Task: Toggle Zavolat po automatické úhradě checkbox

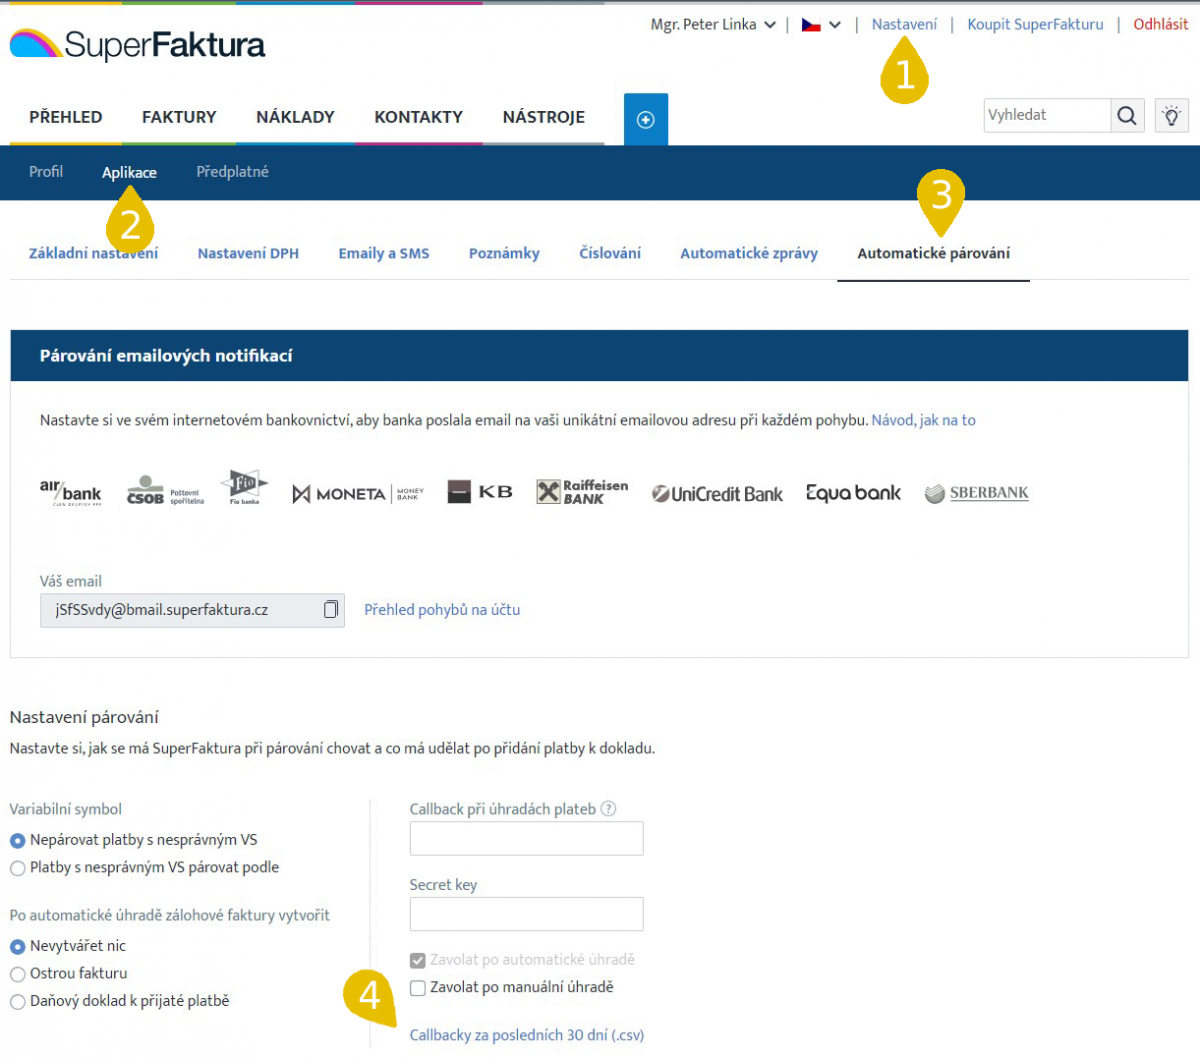Action: tap(418, 960)
